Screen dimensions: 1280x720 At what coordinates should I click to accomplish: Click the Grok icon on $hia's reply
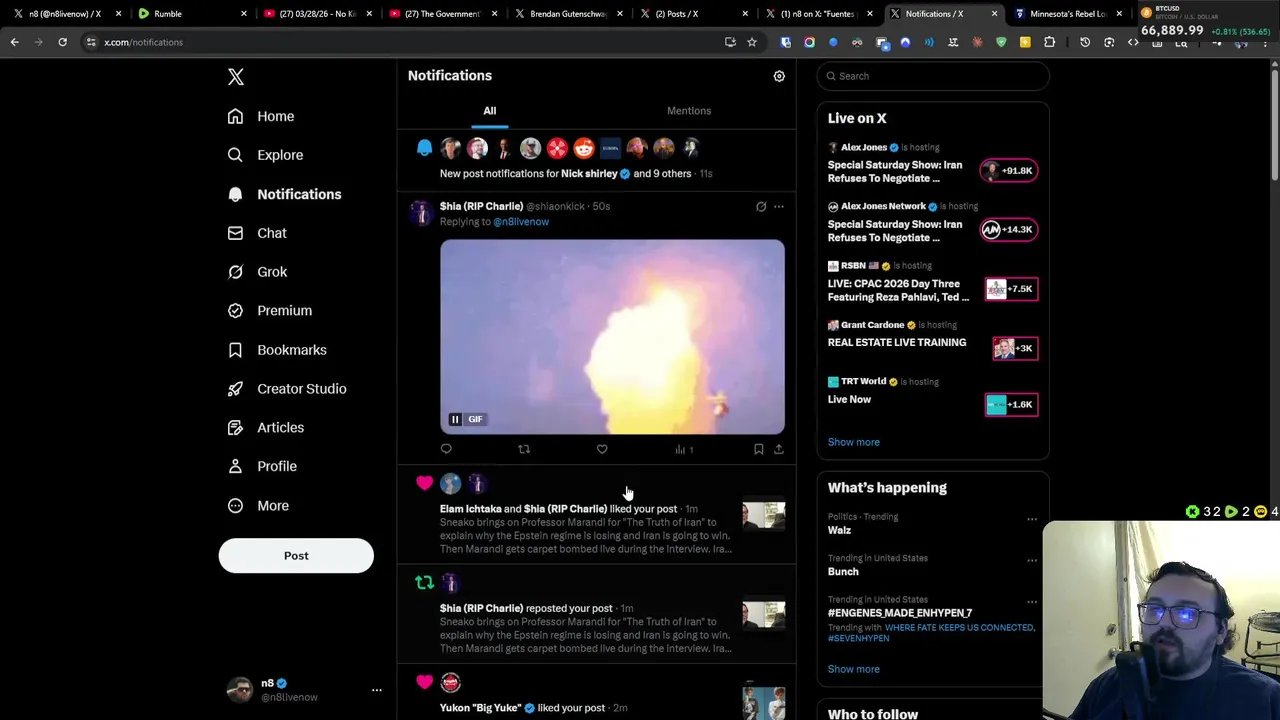761,207
